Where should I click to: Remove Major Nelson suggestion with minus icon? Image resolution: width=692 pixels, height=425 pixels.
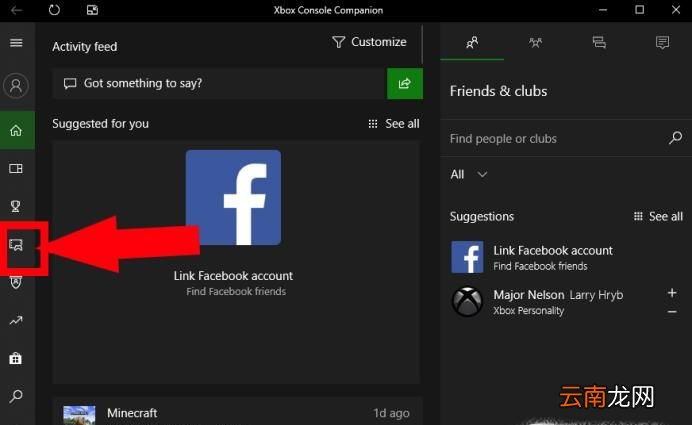point(672,312)
